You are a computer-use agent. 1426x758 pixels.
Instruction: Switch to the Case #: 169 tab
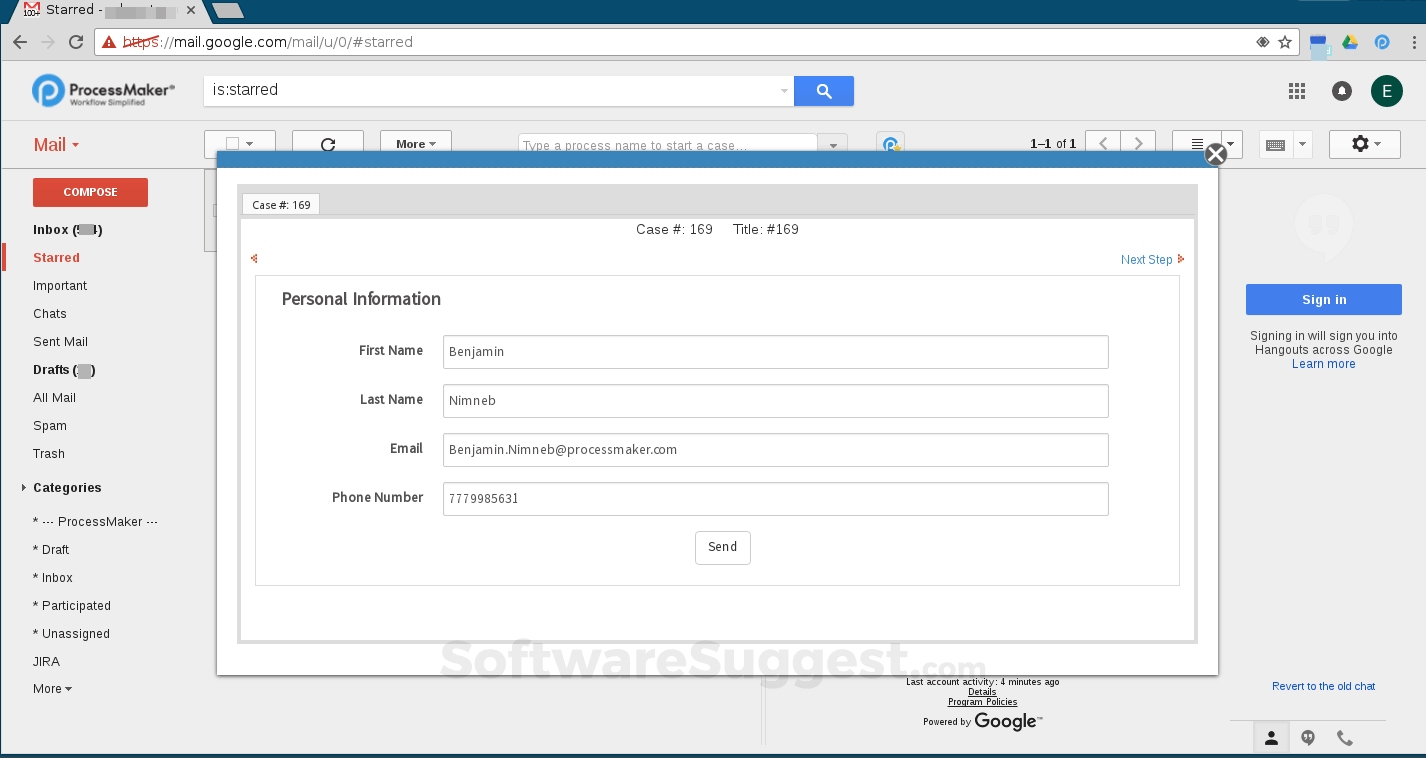pyautogui.click(x=280, y=203)
